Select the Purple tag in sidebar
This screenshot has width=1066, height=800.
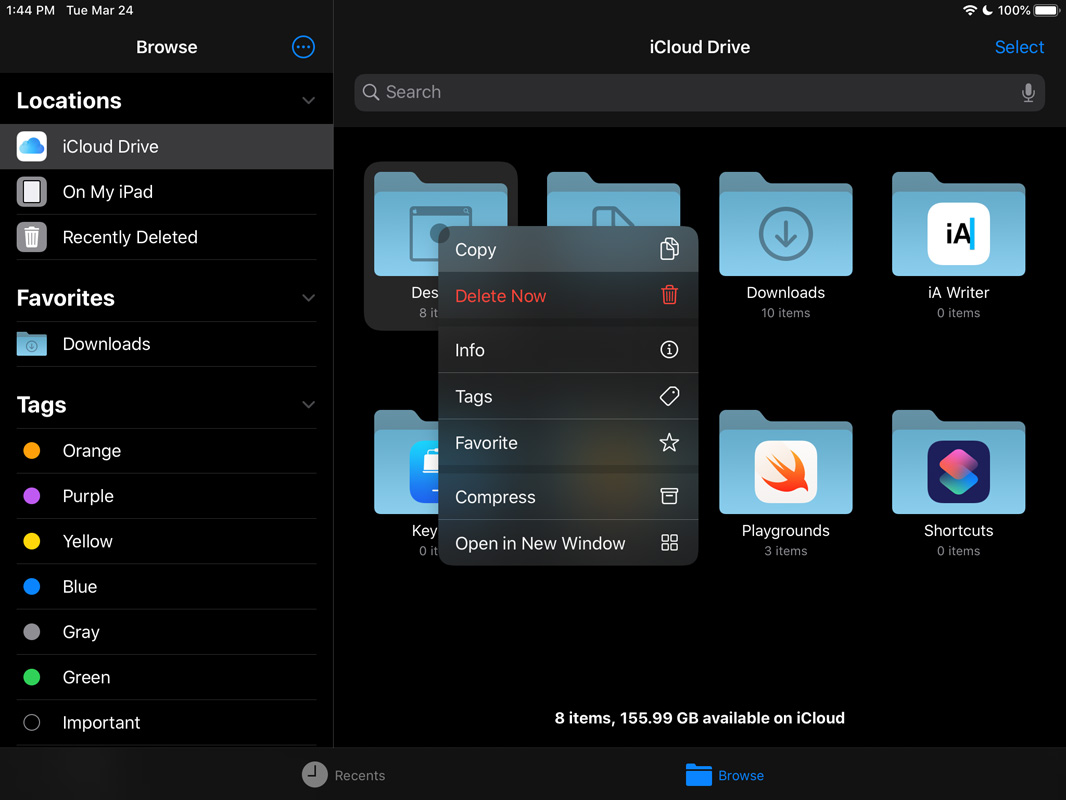tap(88, 496)
